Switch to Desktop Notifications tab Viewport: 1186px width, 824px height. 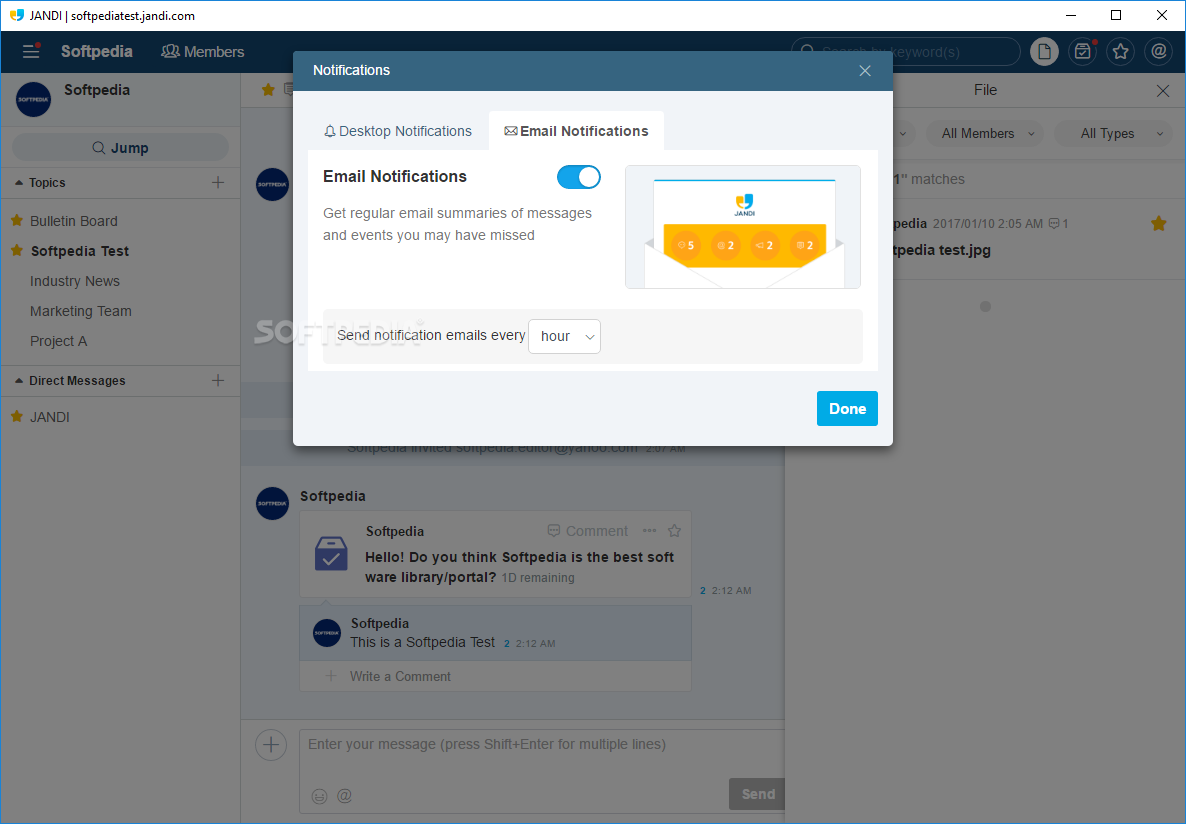pyautogui.click(x=398, y=131)
